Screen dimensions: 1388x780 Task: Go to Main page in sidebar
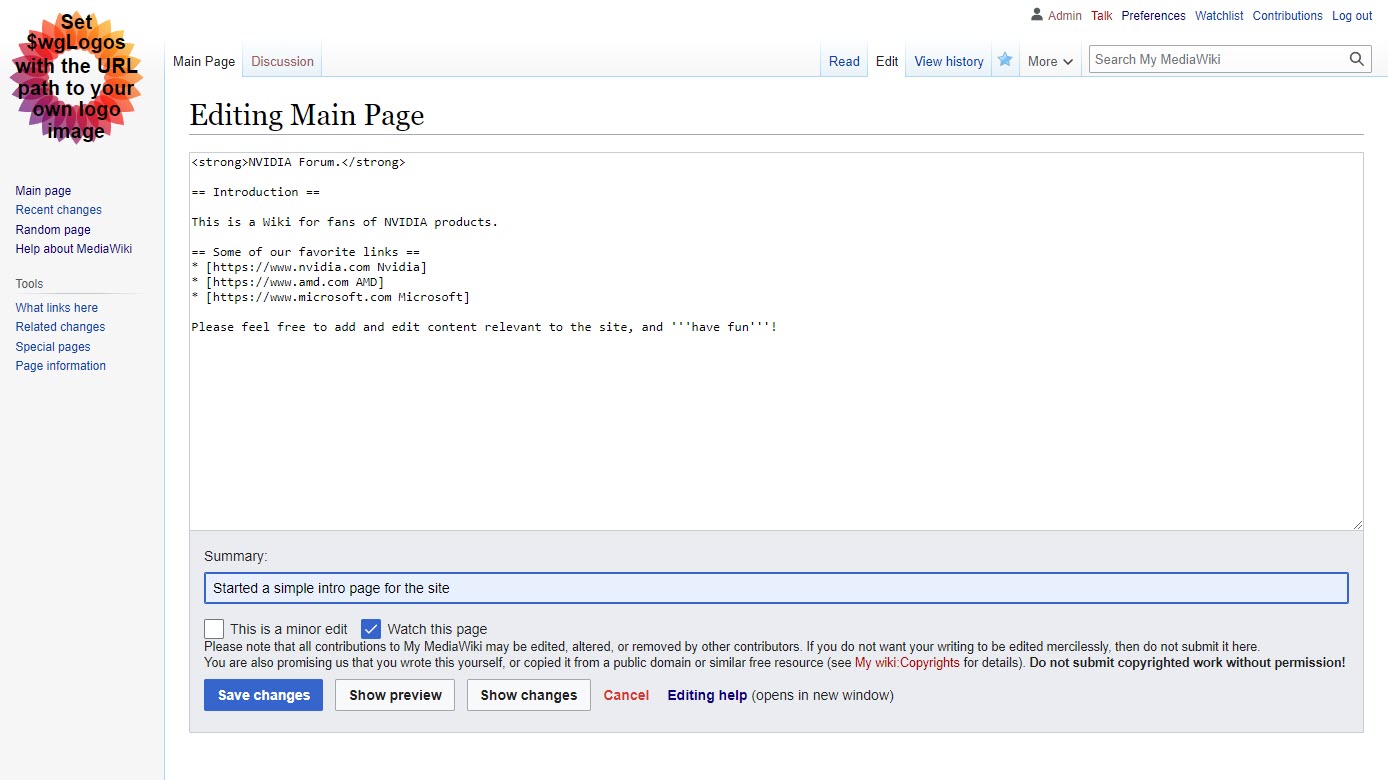coord(43,191)
